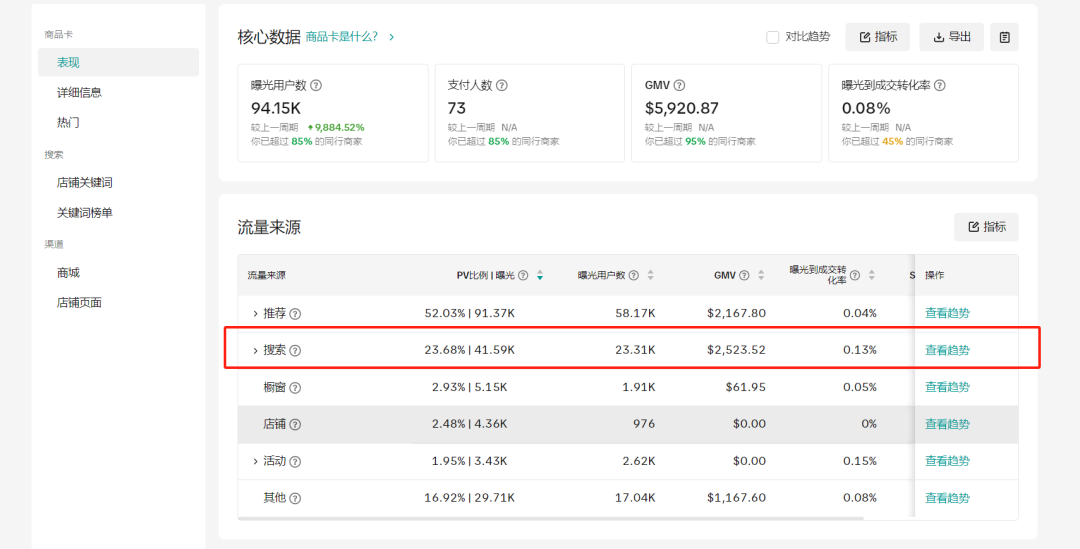Click the GMV card help icon
1080x549 pixels.
coord(679,86)
